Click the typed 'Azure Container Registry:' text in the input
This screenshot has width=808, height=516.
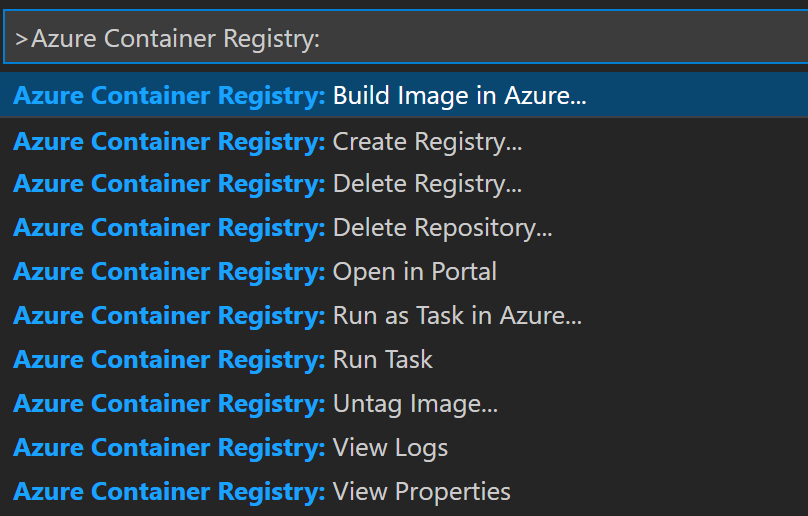[x=175, y=38]
